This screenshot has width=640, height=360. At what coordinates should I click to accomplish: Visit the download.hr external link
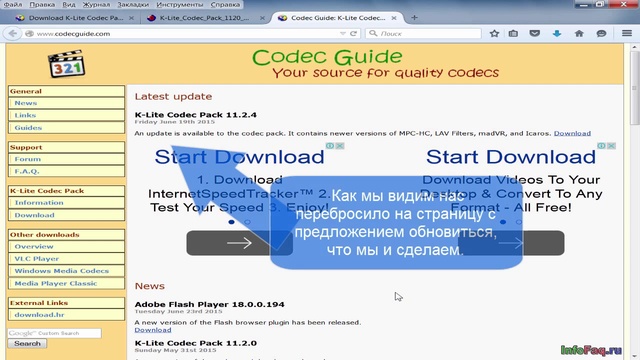coord(40,315)
